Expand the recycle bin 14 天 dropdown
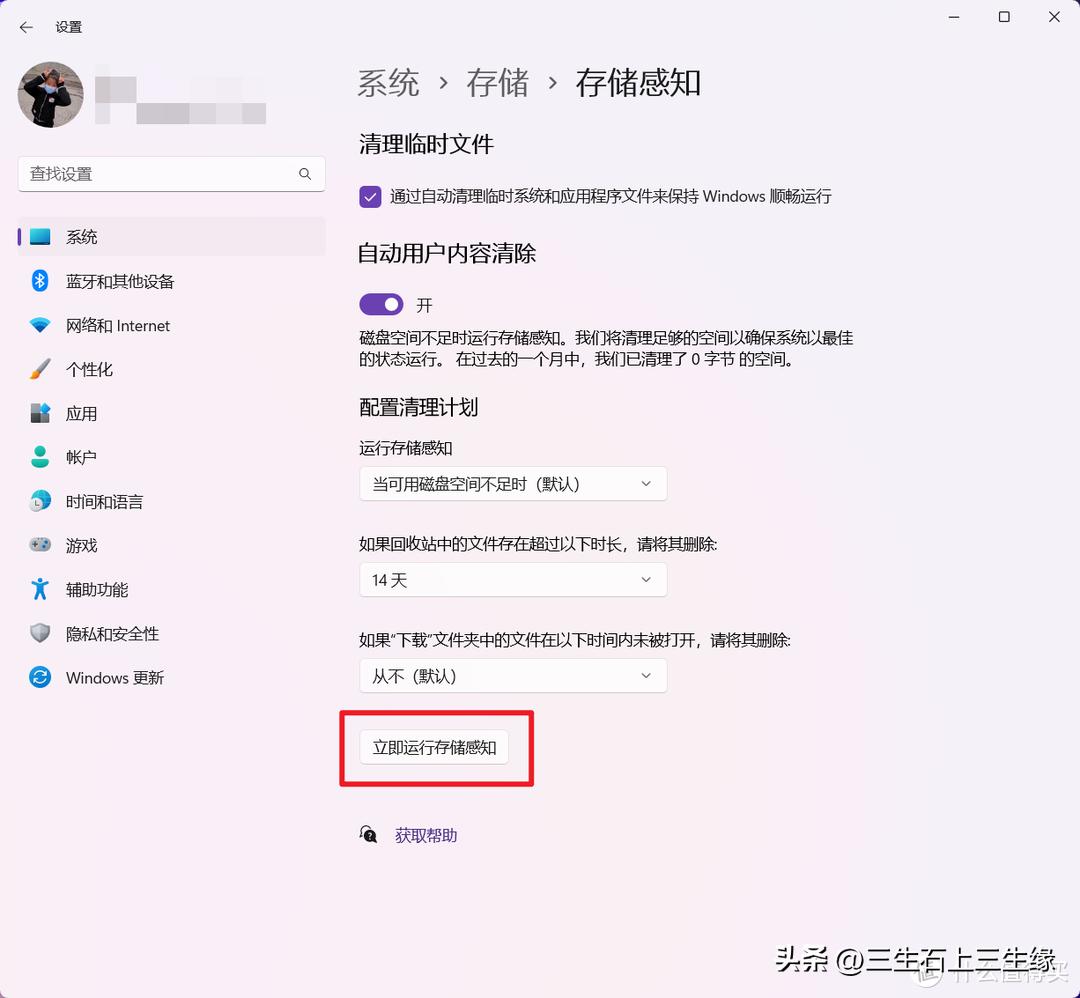 click(513, 579)
